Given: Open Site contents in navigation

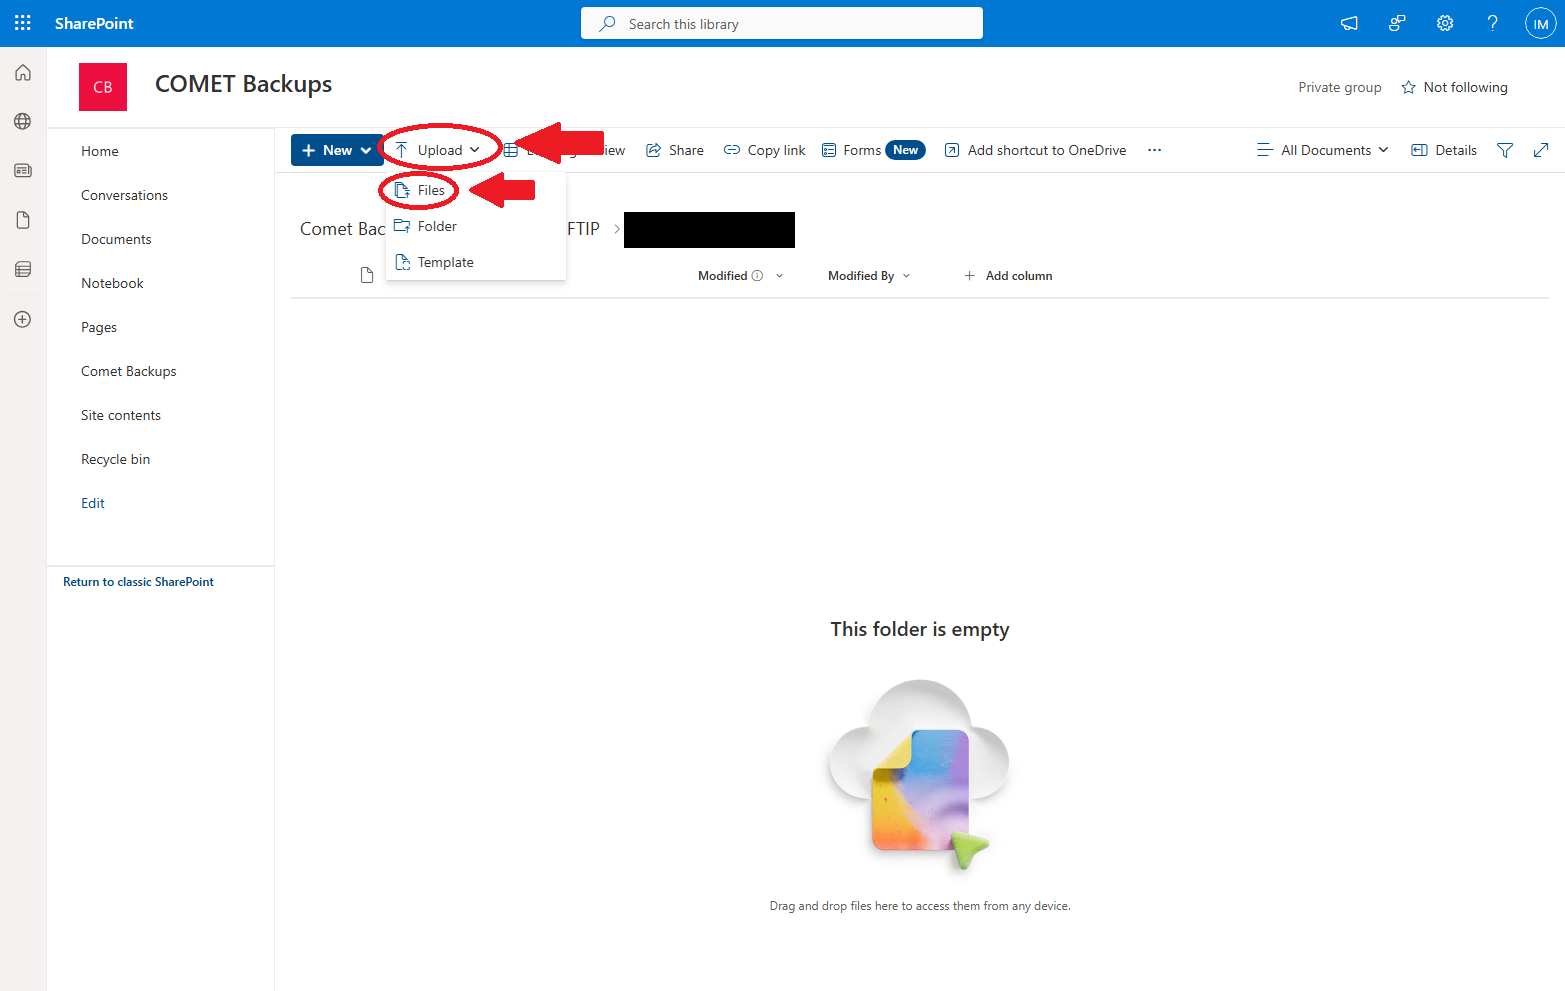Looking at the screenshot, I should 121,415.
